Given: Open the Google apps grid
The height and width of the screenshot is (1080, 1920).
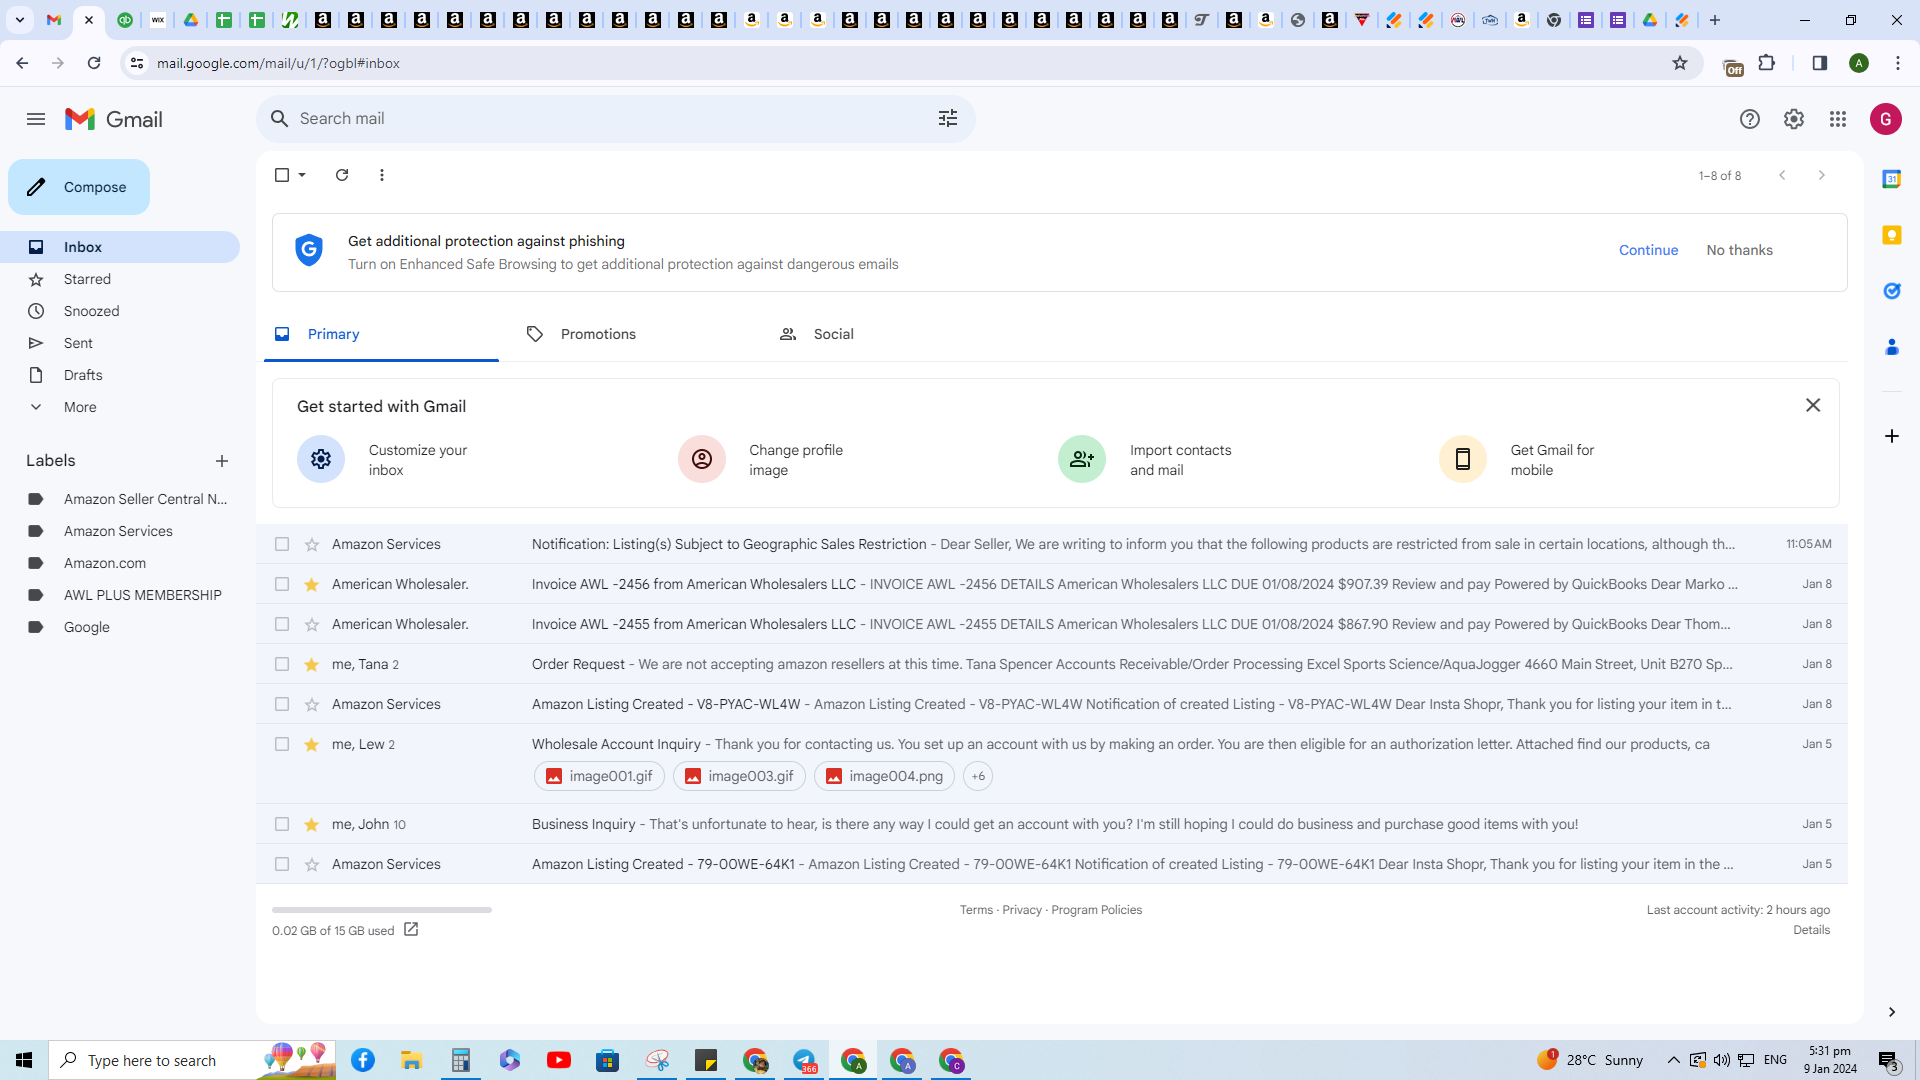Looking at the screenshot, I should 1838,119.
